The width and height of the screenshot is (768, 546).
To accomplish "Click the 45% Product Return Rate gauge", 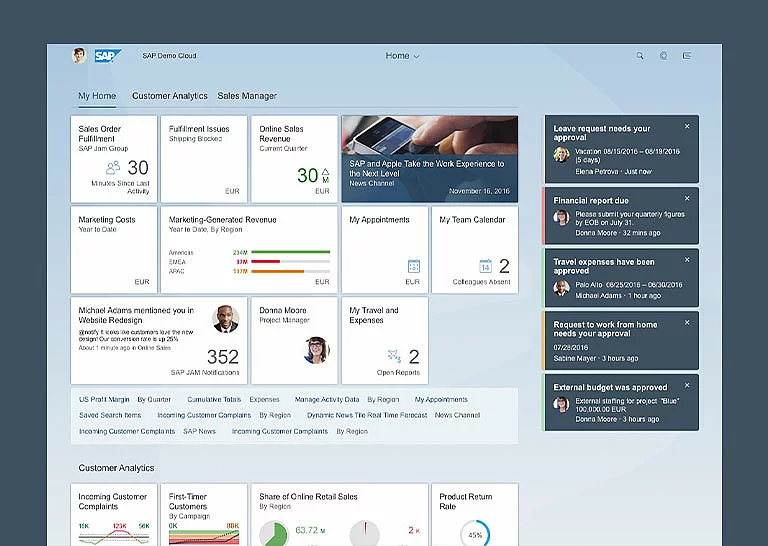I will tap(475, 534).
